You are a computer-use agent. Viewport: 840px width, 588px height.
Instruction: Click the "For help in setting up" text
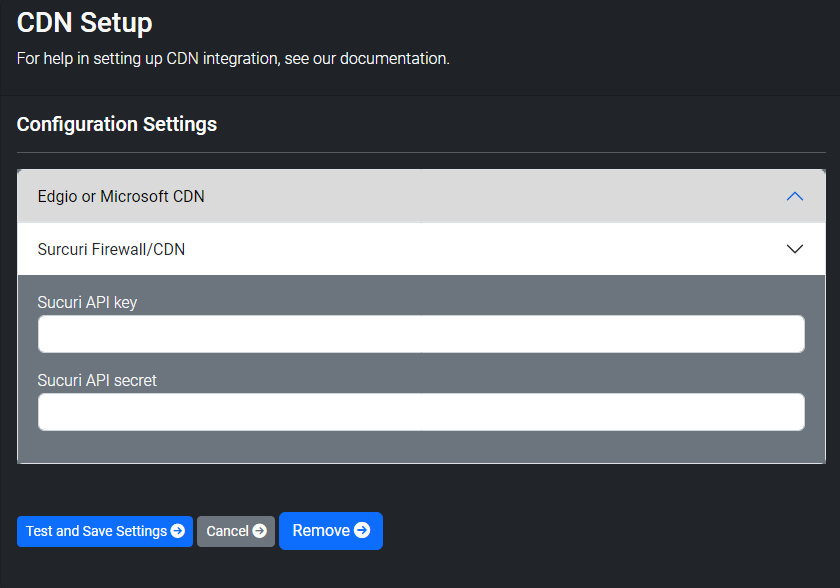click(89, 58)
